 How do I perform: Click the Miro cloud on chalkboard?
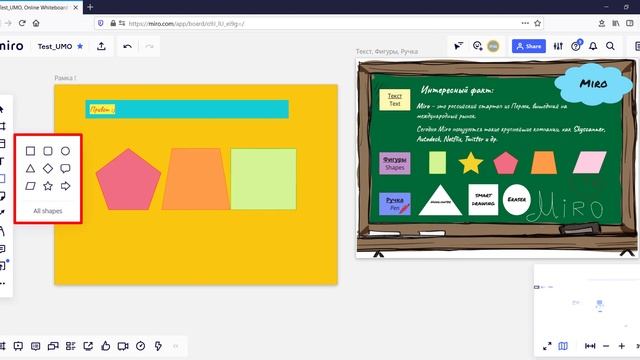[x=593, y=84]
